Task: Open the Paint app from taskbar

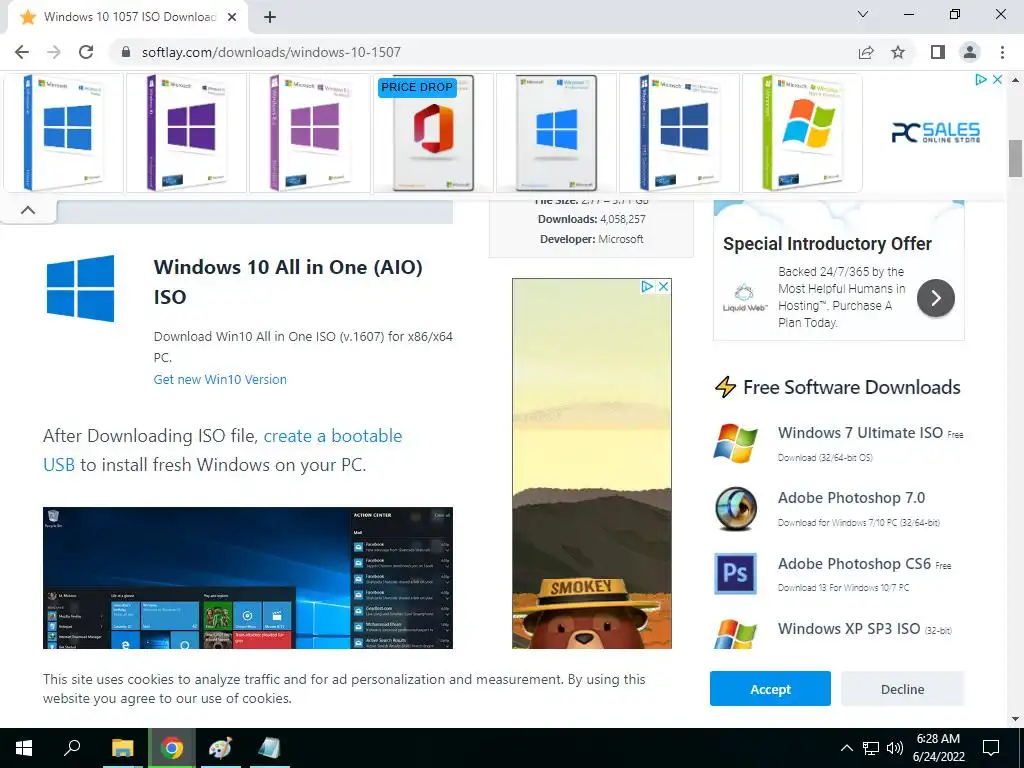Action: coord(220,748)
